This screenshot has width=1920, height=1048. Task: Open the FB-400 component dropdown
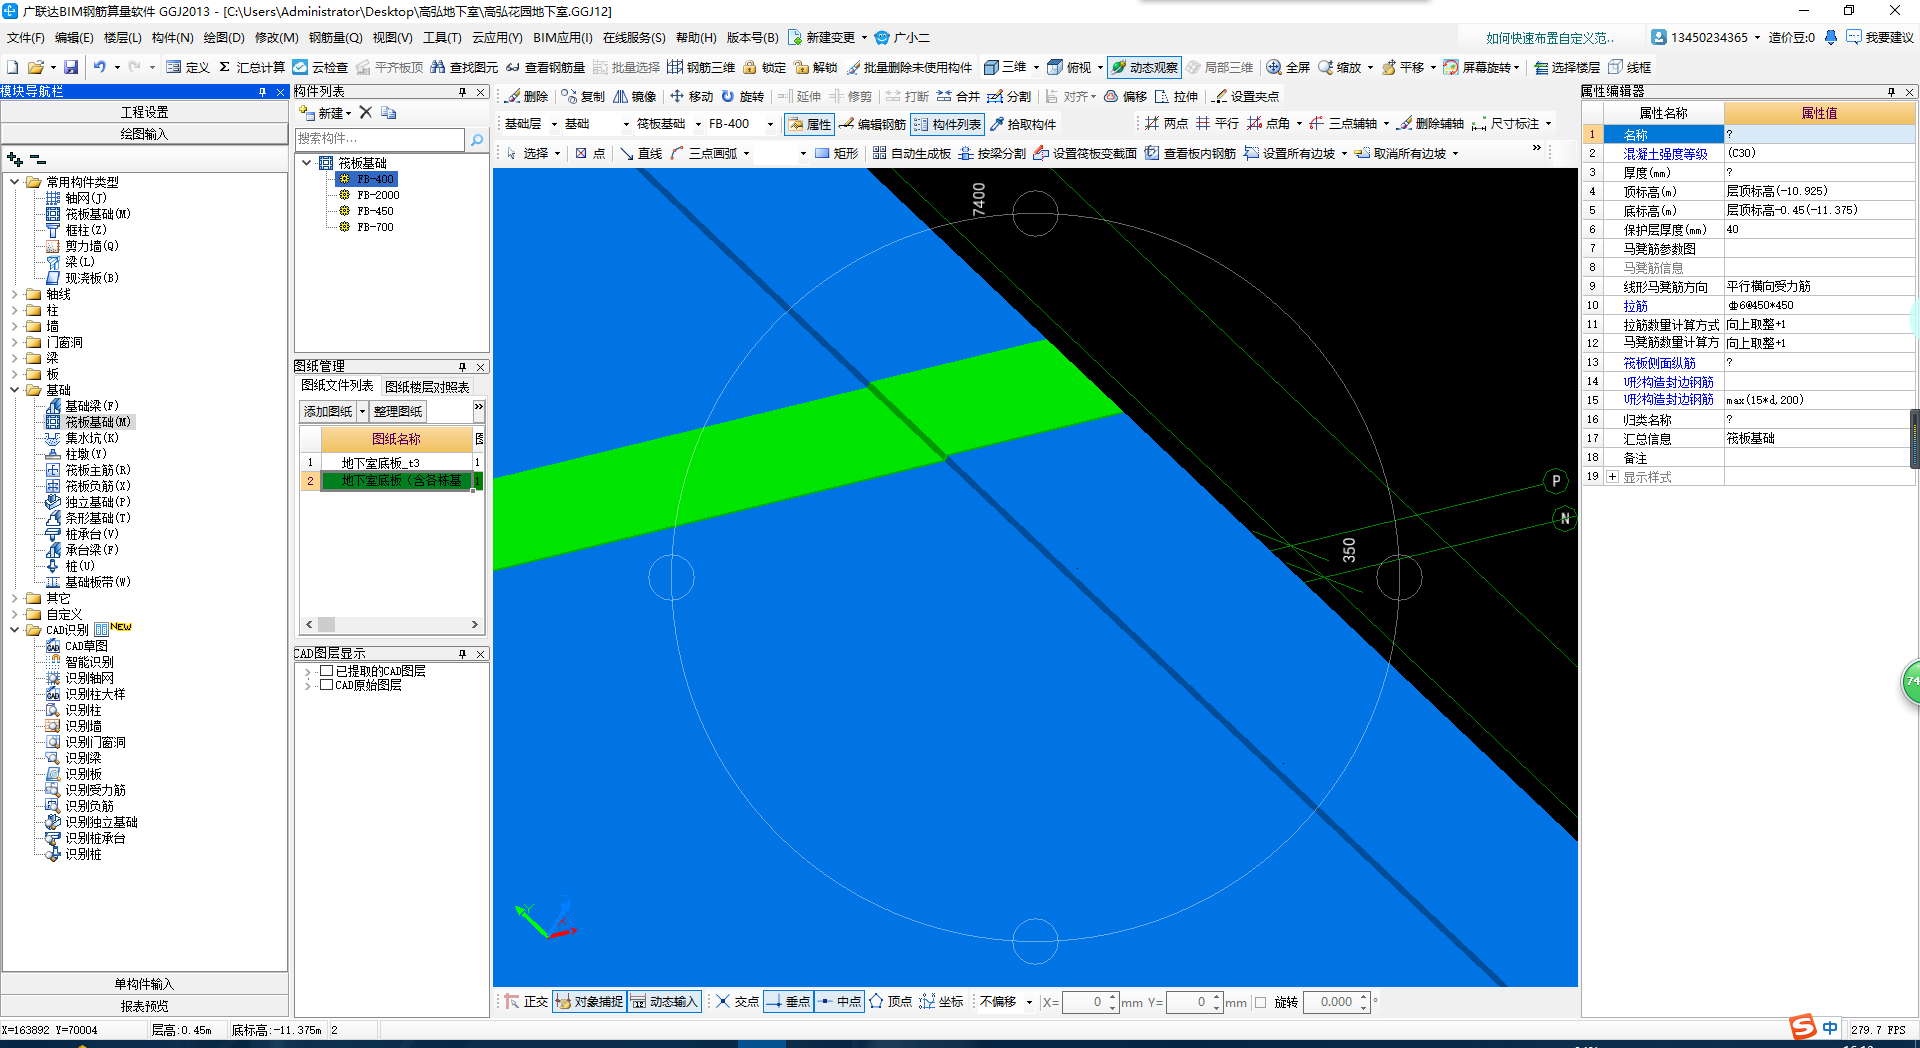(770, 124)
